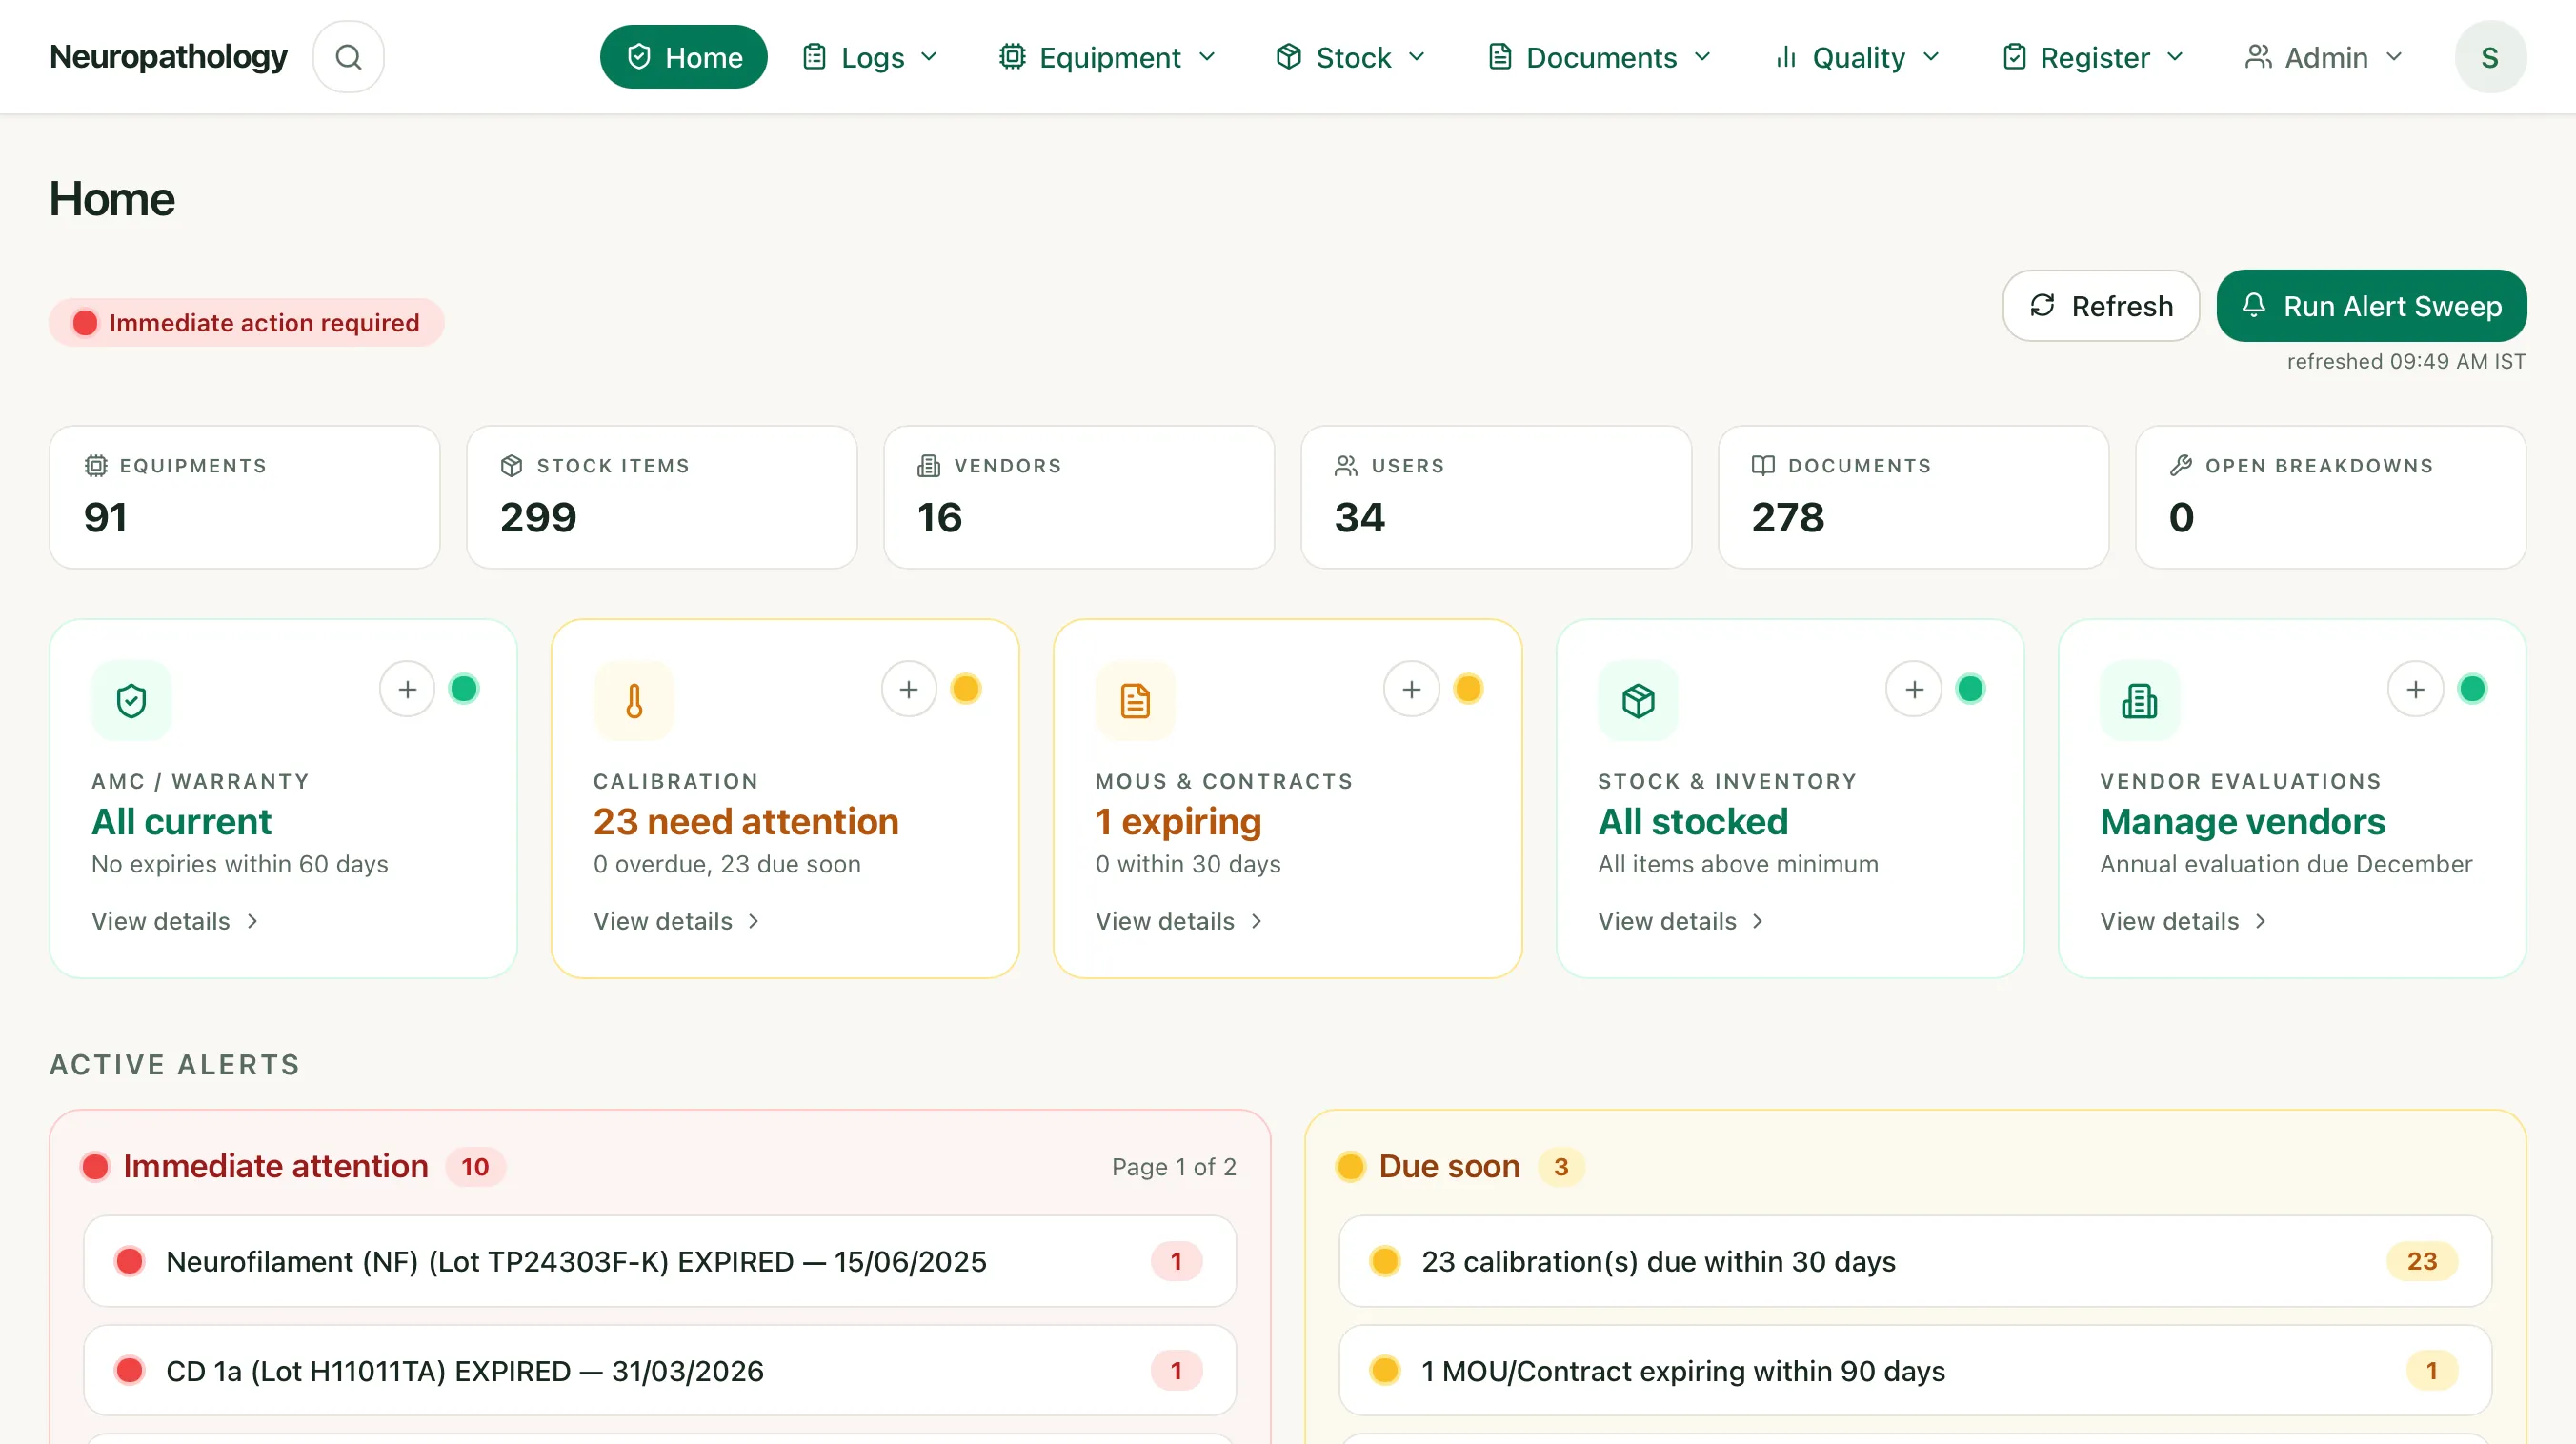The height and width of the screenshot is (1444, 2576).
Task: Click the chip icon in the Equipments tile
Action: pyautogui.click(x=96, y=466)
